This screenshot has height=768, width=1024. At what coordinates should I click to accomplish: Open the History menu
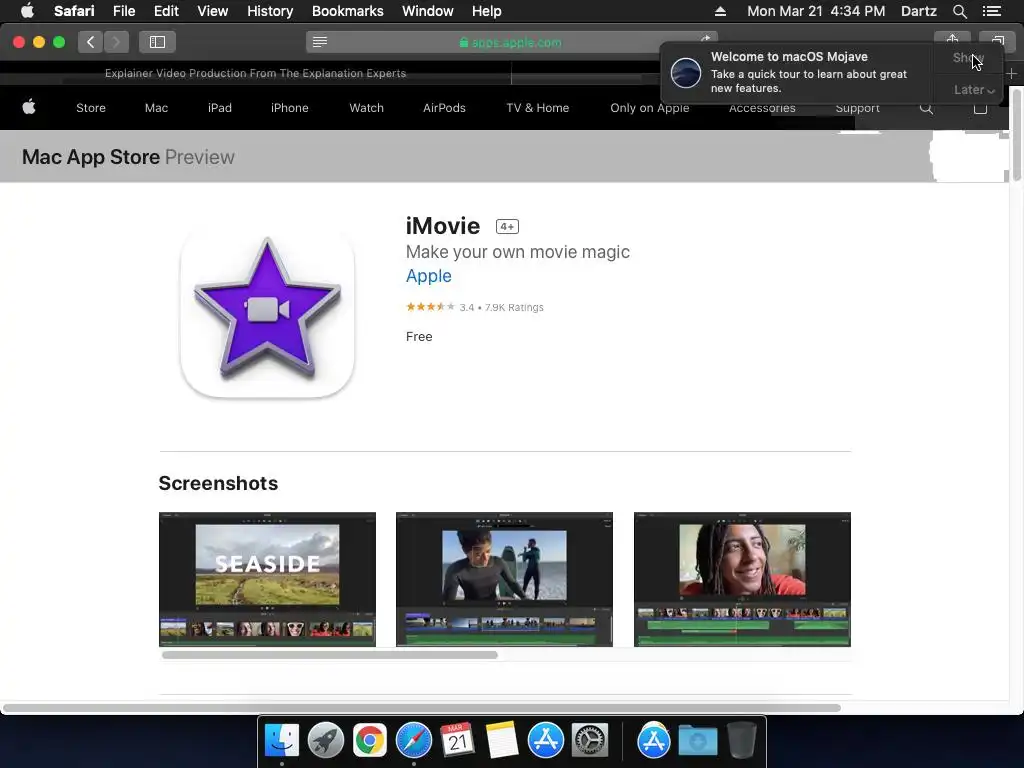[x=270, y=11]
